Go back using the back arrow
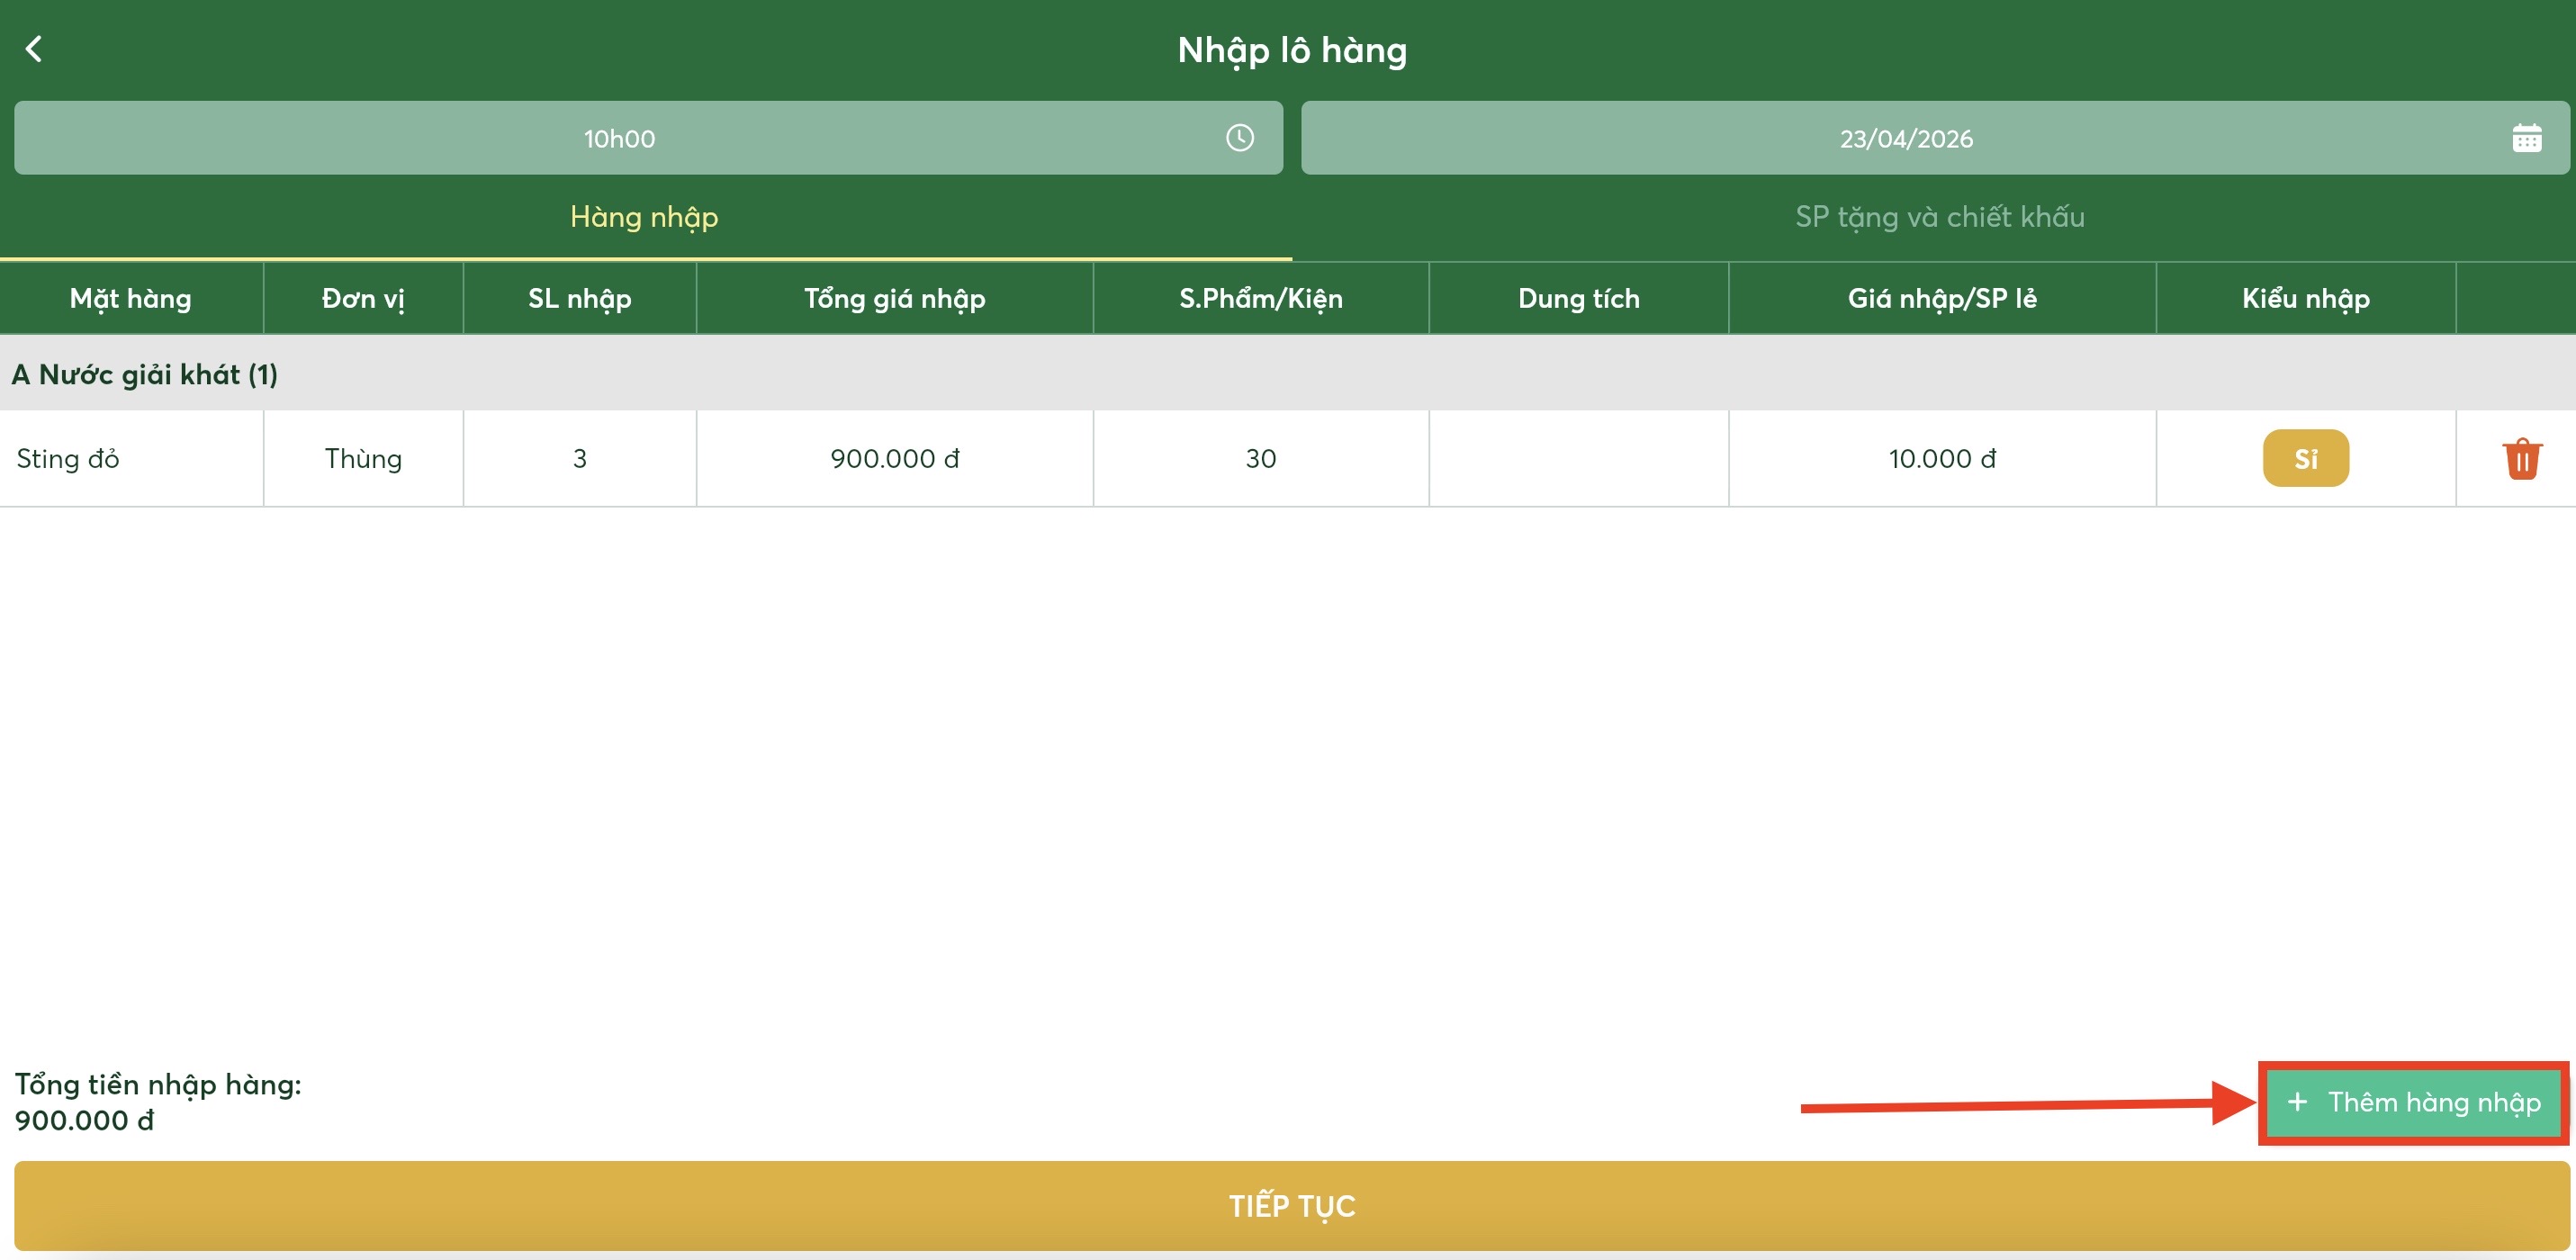 point(34,49)
